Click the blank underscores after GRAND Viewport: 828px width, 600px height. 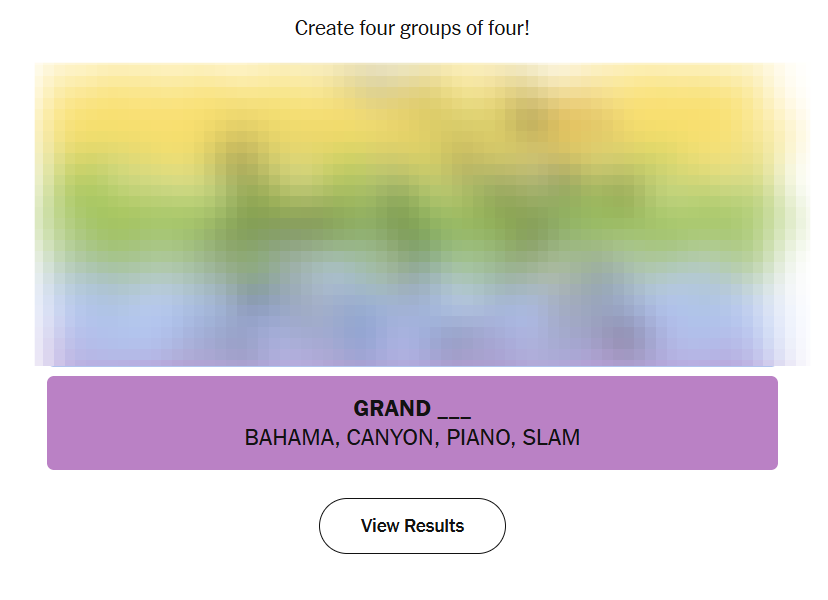(454, 409)
